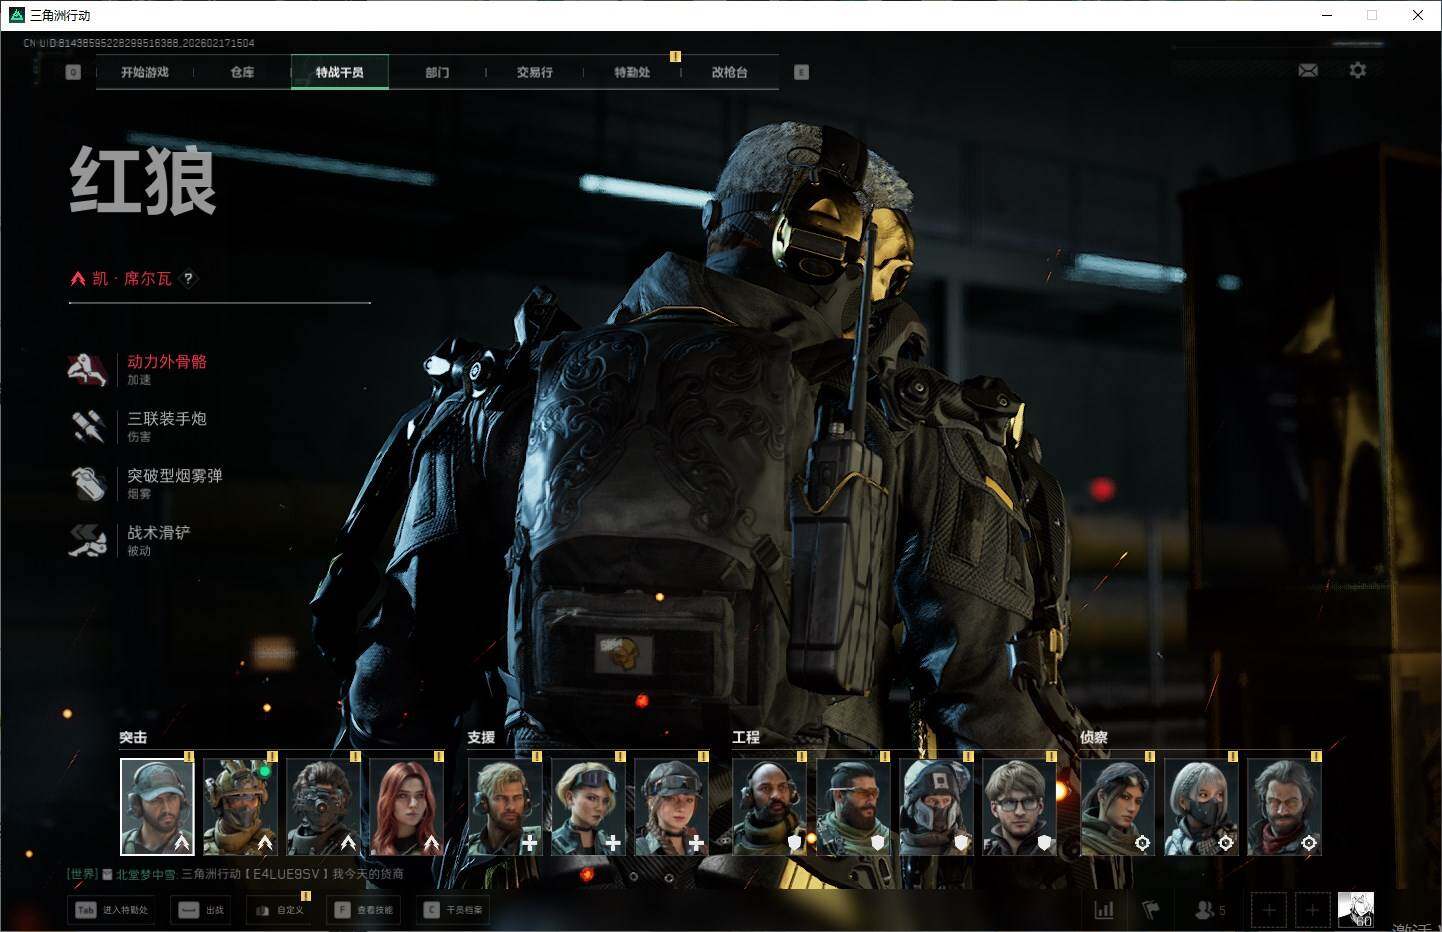Open the bar chart statistics icon

tap(1104, 910)
